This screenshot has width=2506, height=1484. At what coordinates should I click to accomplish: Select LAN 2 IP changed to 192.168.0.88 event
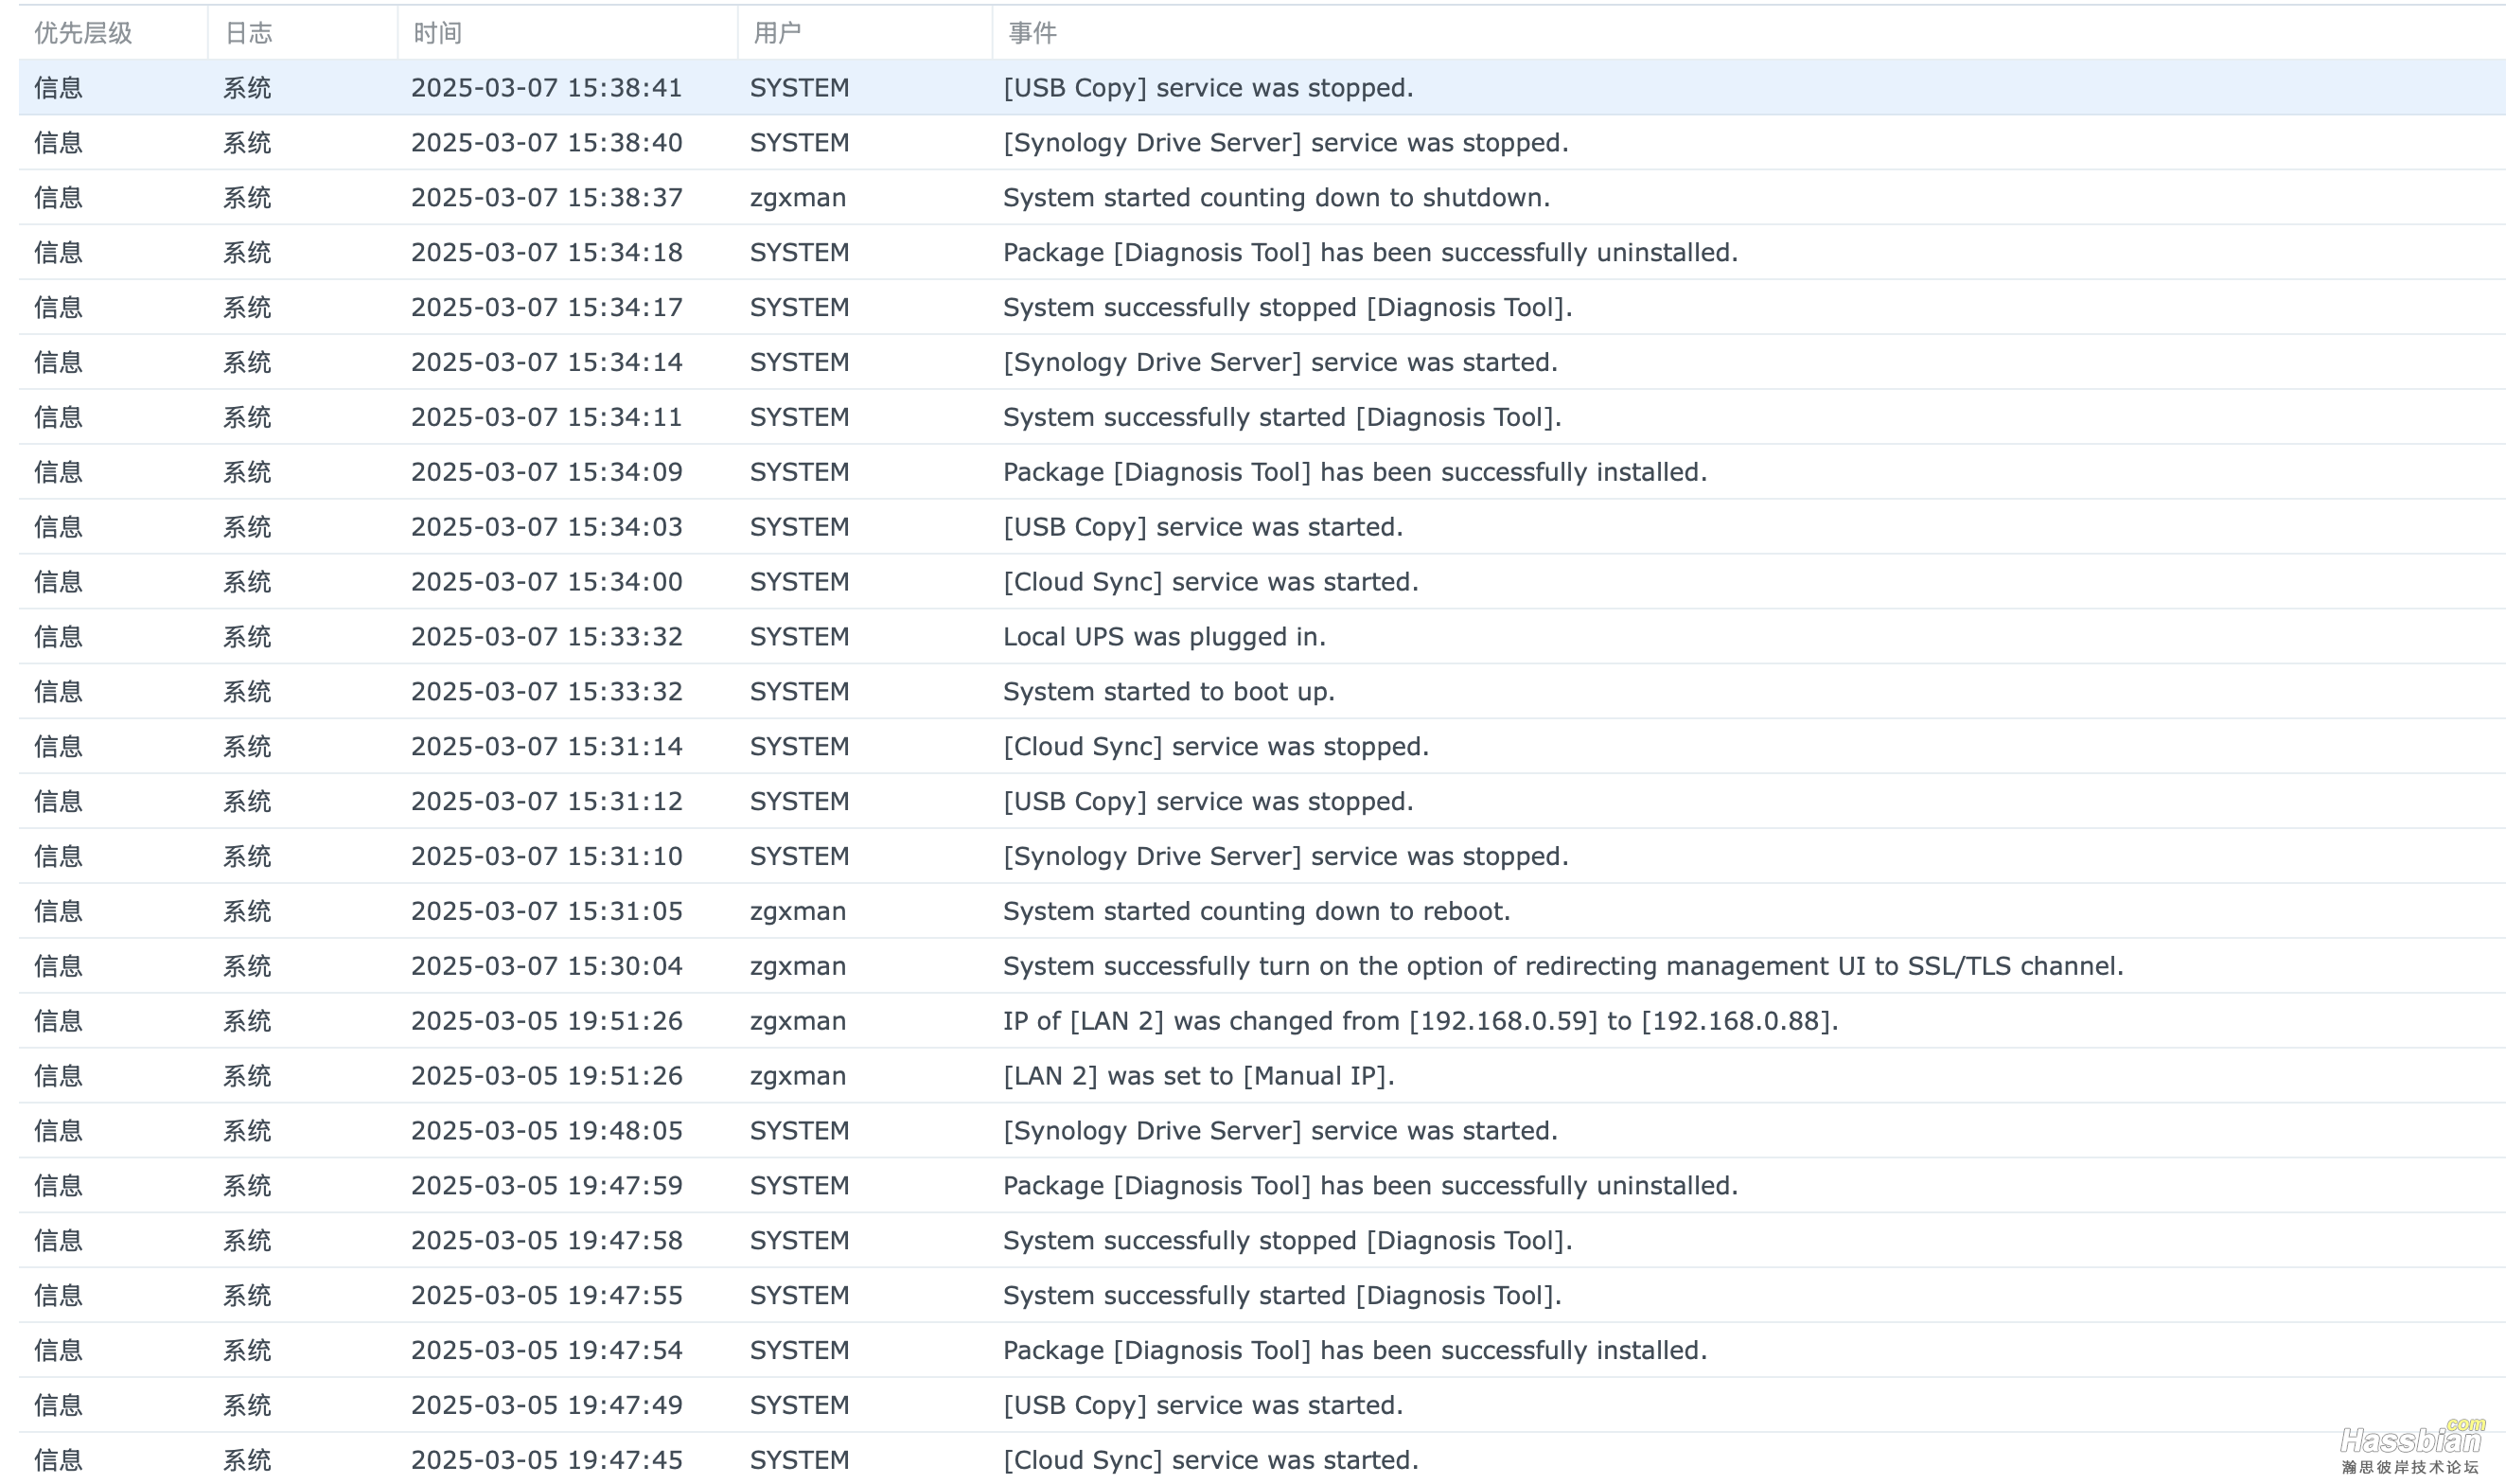(x=1420, y=1021)
